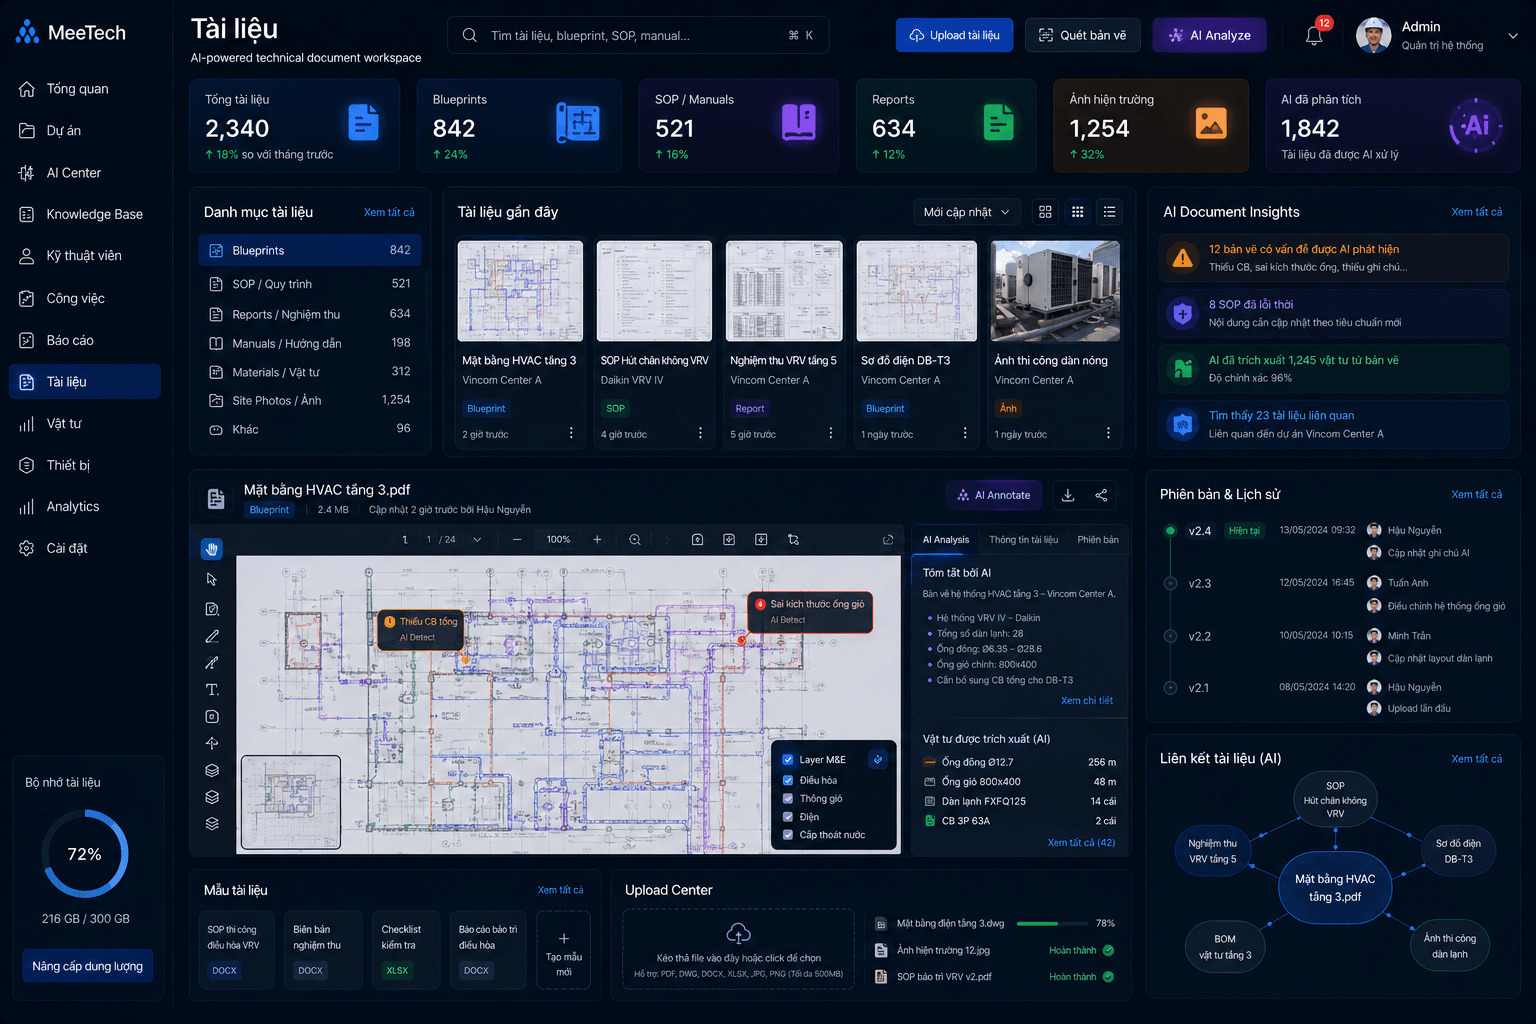Toggle the Thông gió layer checkbox

pos(788,798)
